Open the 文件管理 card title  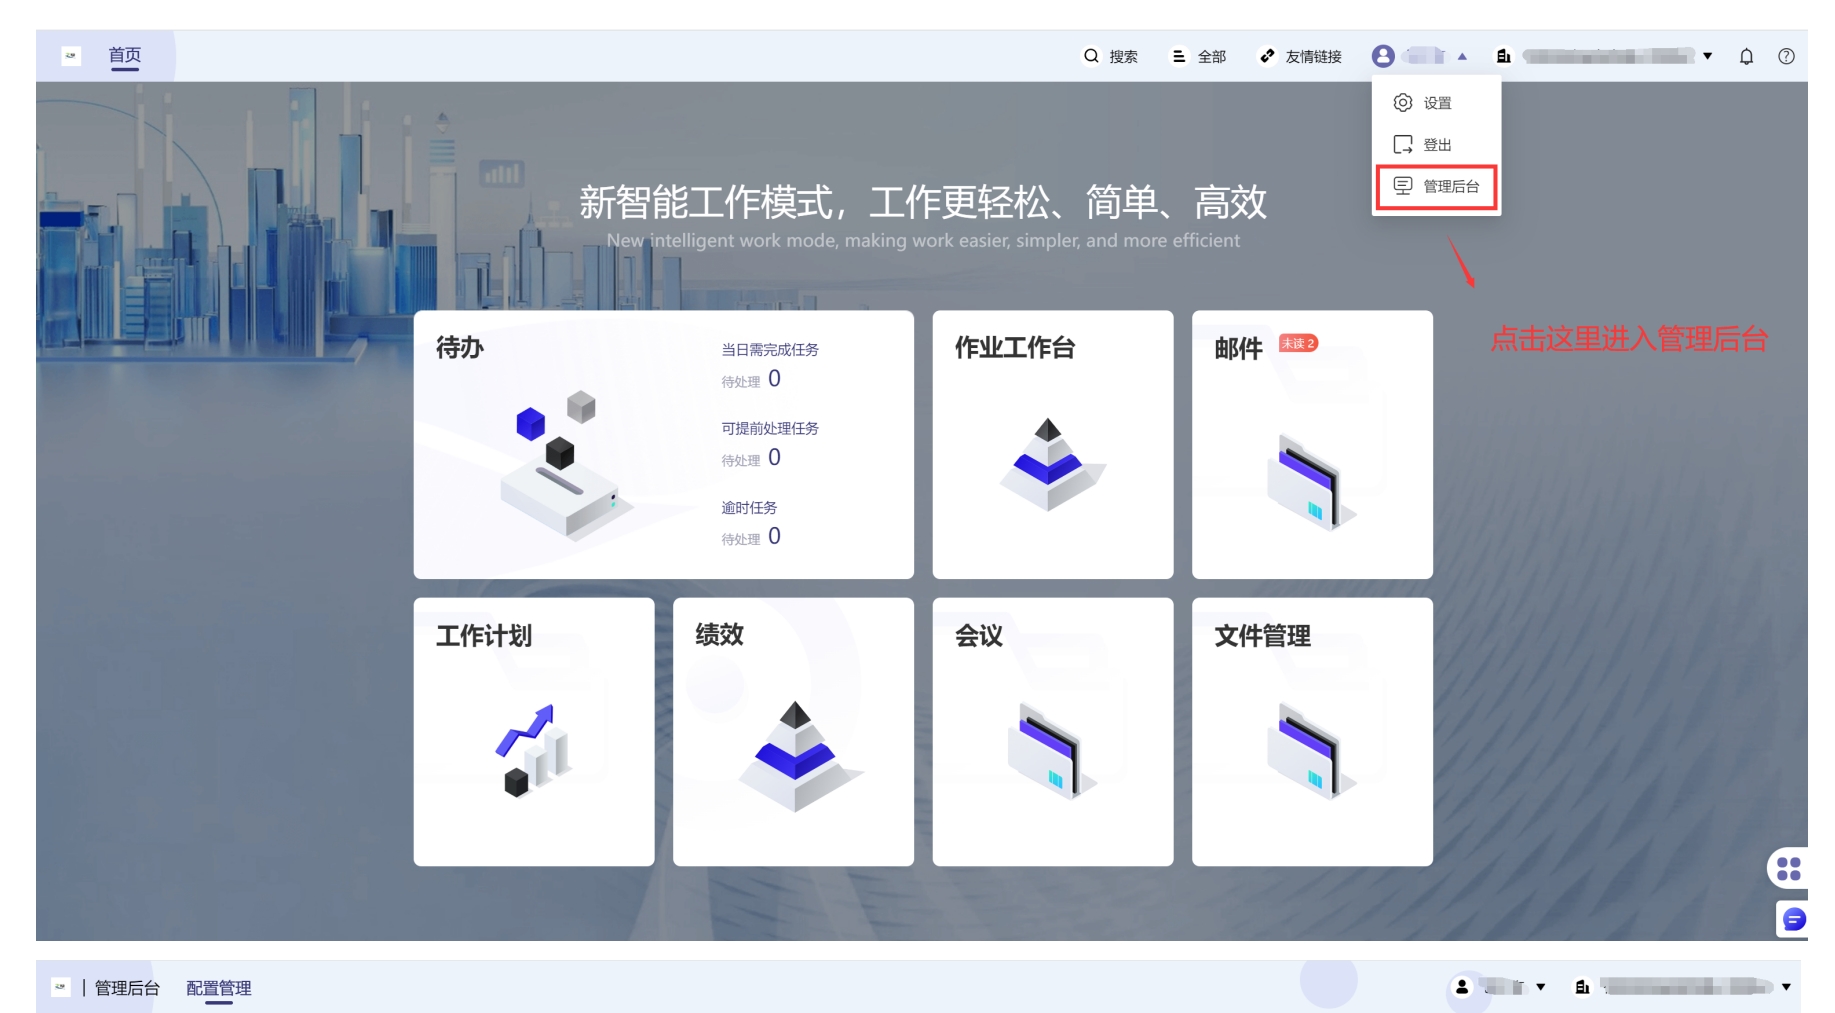pos(1262,635)
